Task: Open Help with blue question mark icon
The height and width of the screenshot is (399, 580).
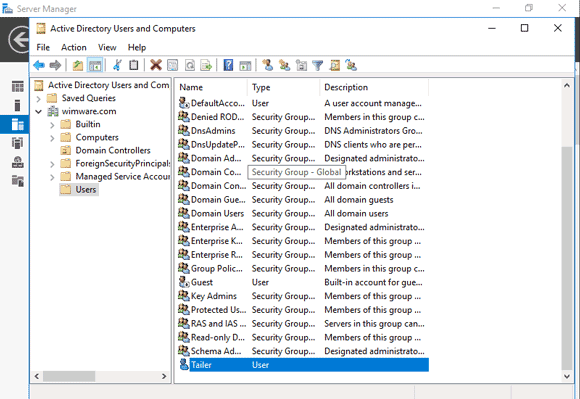Action: coord(228,65)
